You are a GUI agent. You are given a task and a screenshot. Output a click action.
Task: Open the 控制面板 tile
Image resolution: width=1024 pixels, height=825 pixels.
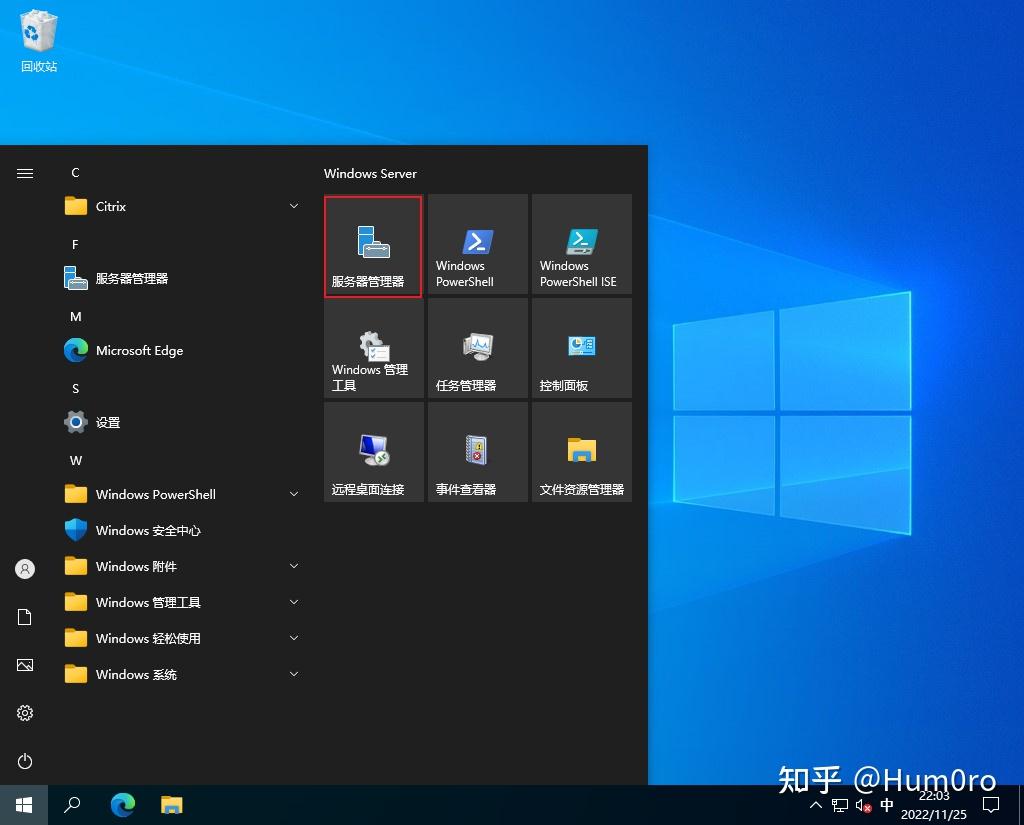581,348
